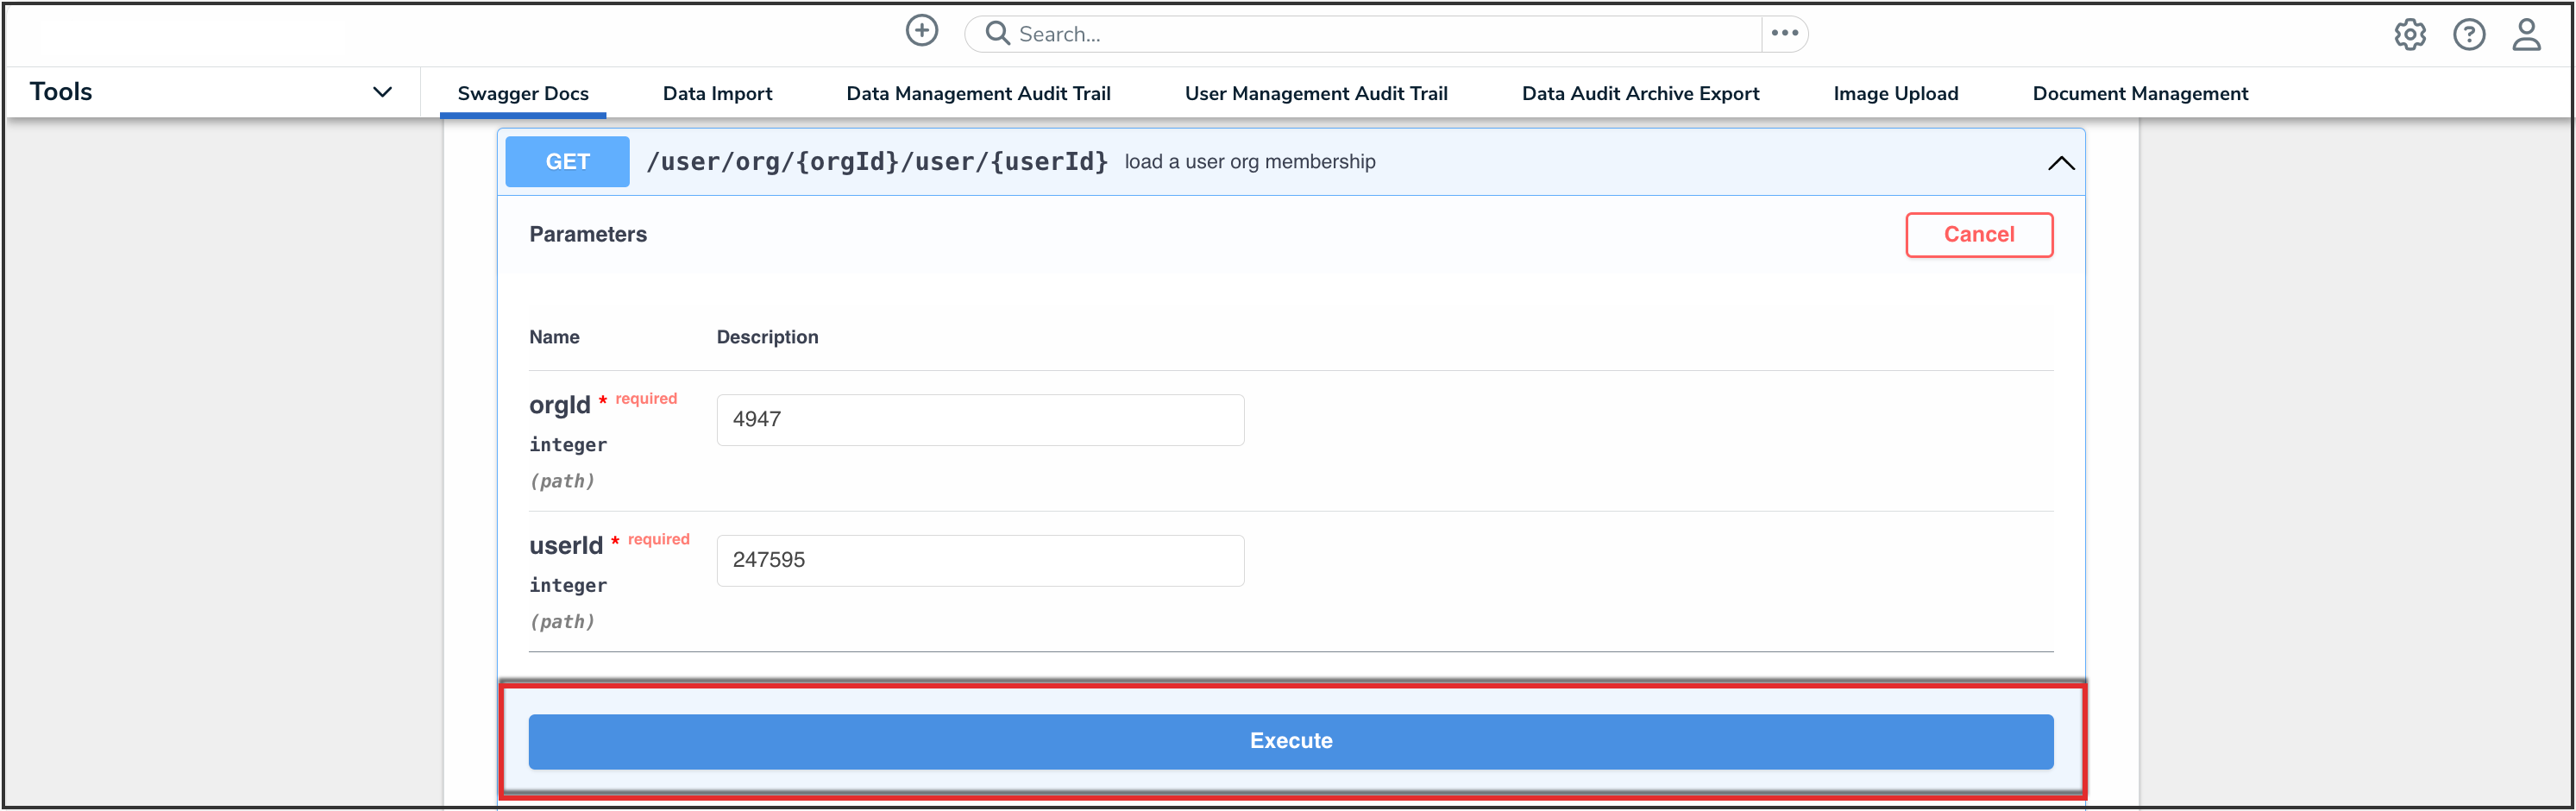Focus the userId input field
The width and height of the screenshot is (2576, 811).
point(979,561)
